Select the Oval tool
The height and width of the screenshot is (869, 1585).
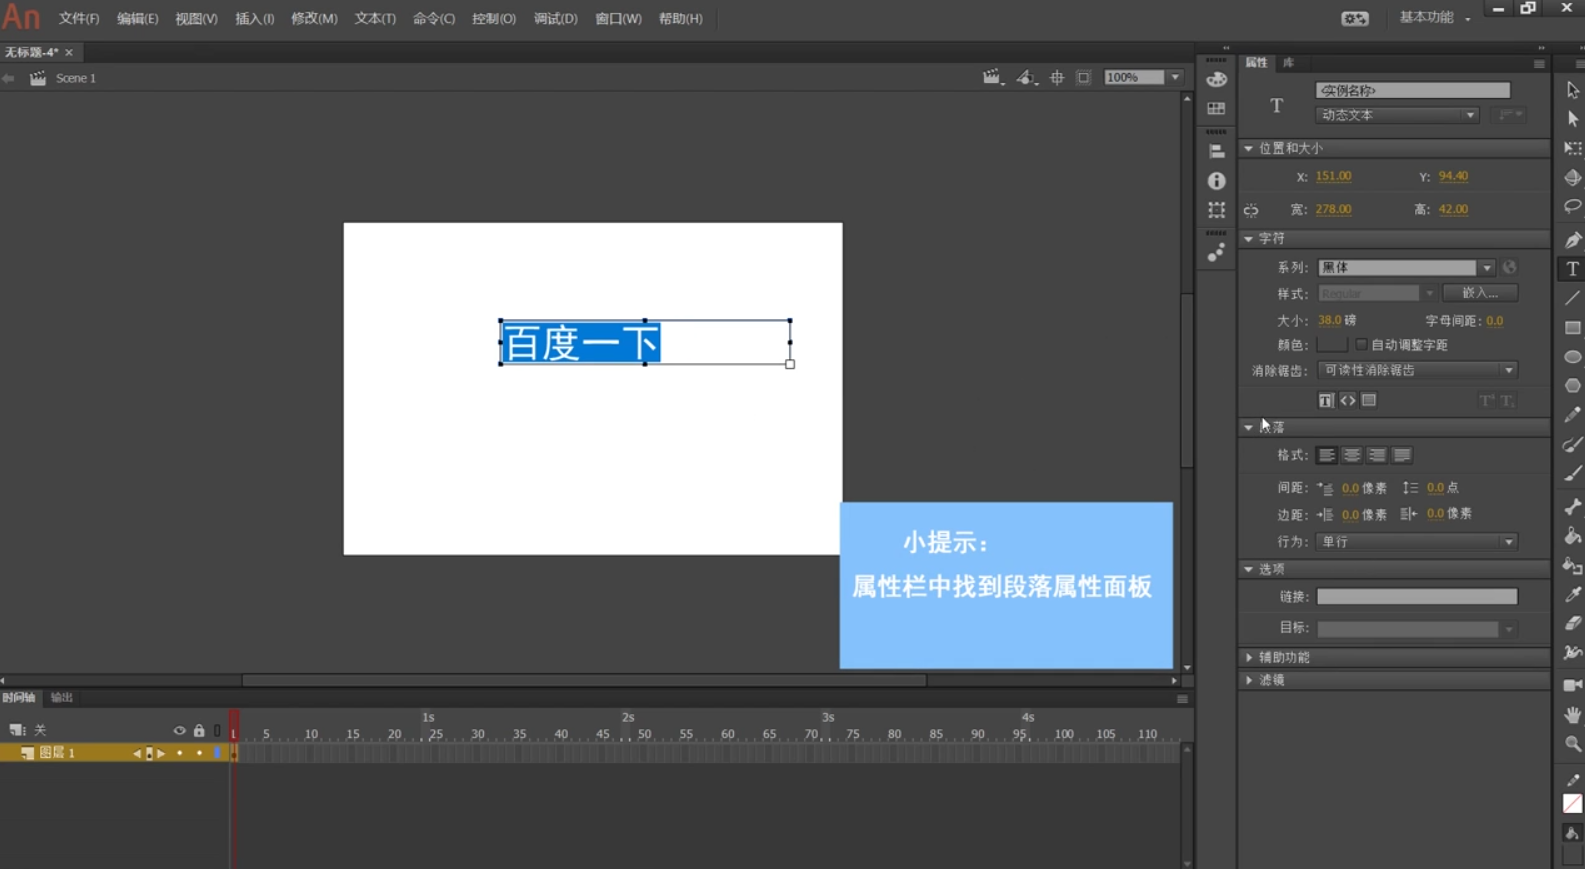pos(1572,356)
